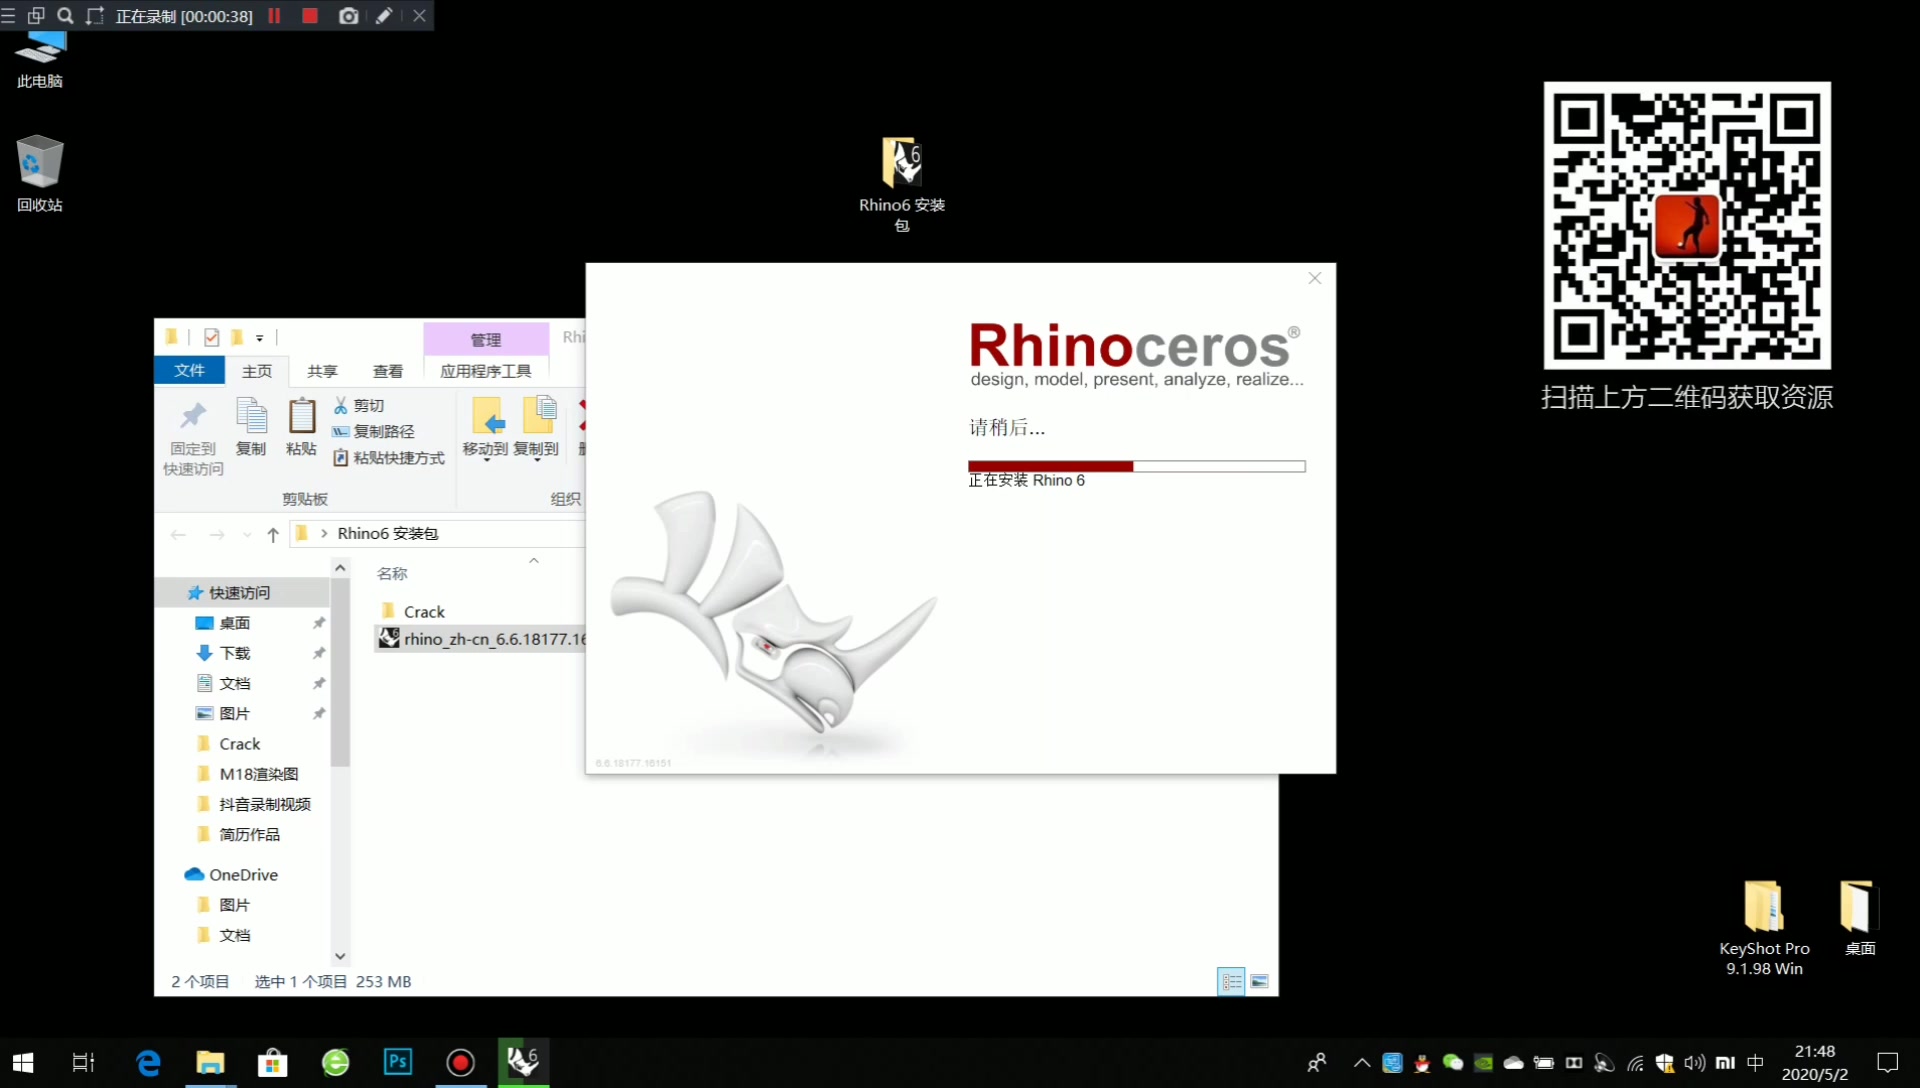Switch Explorer to details view icon
This screenshot has width=1920, height=1088.
pyautogui.click(x=1231, y=982)
